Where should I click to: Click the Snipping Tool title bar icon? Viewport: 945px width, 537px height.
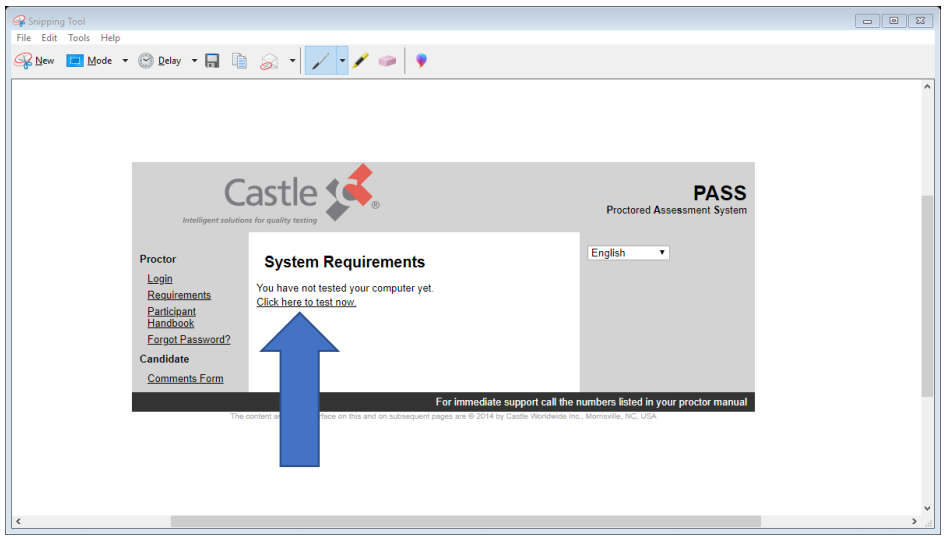click(19, 21)
